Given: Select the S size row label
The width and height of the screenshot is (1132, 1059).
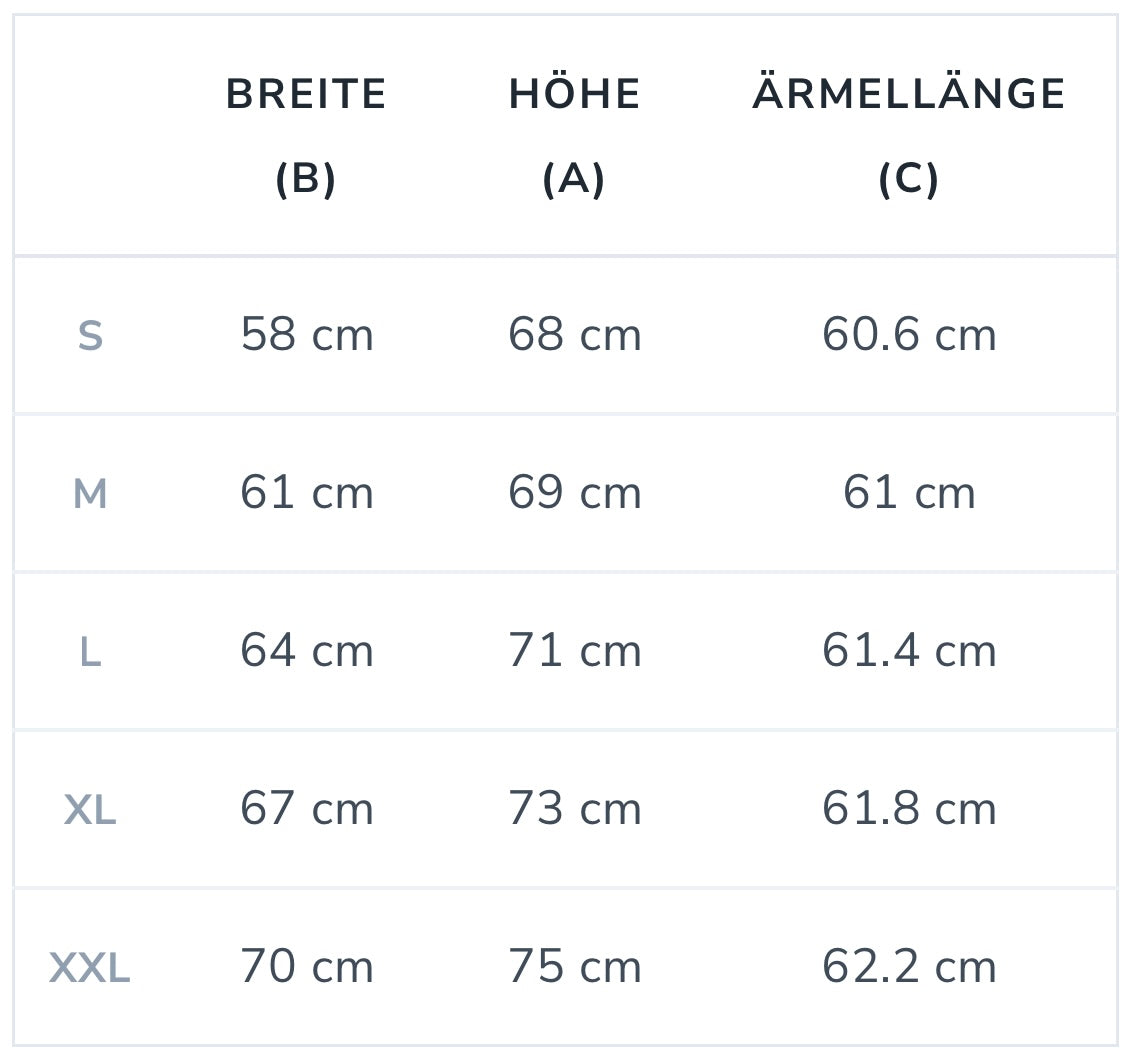Looking at the screenshot, I should click(x=90, y=336).
